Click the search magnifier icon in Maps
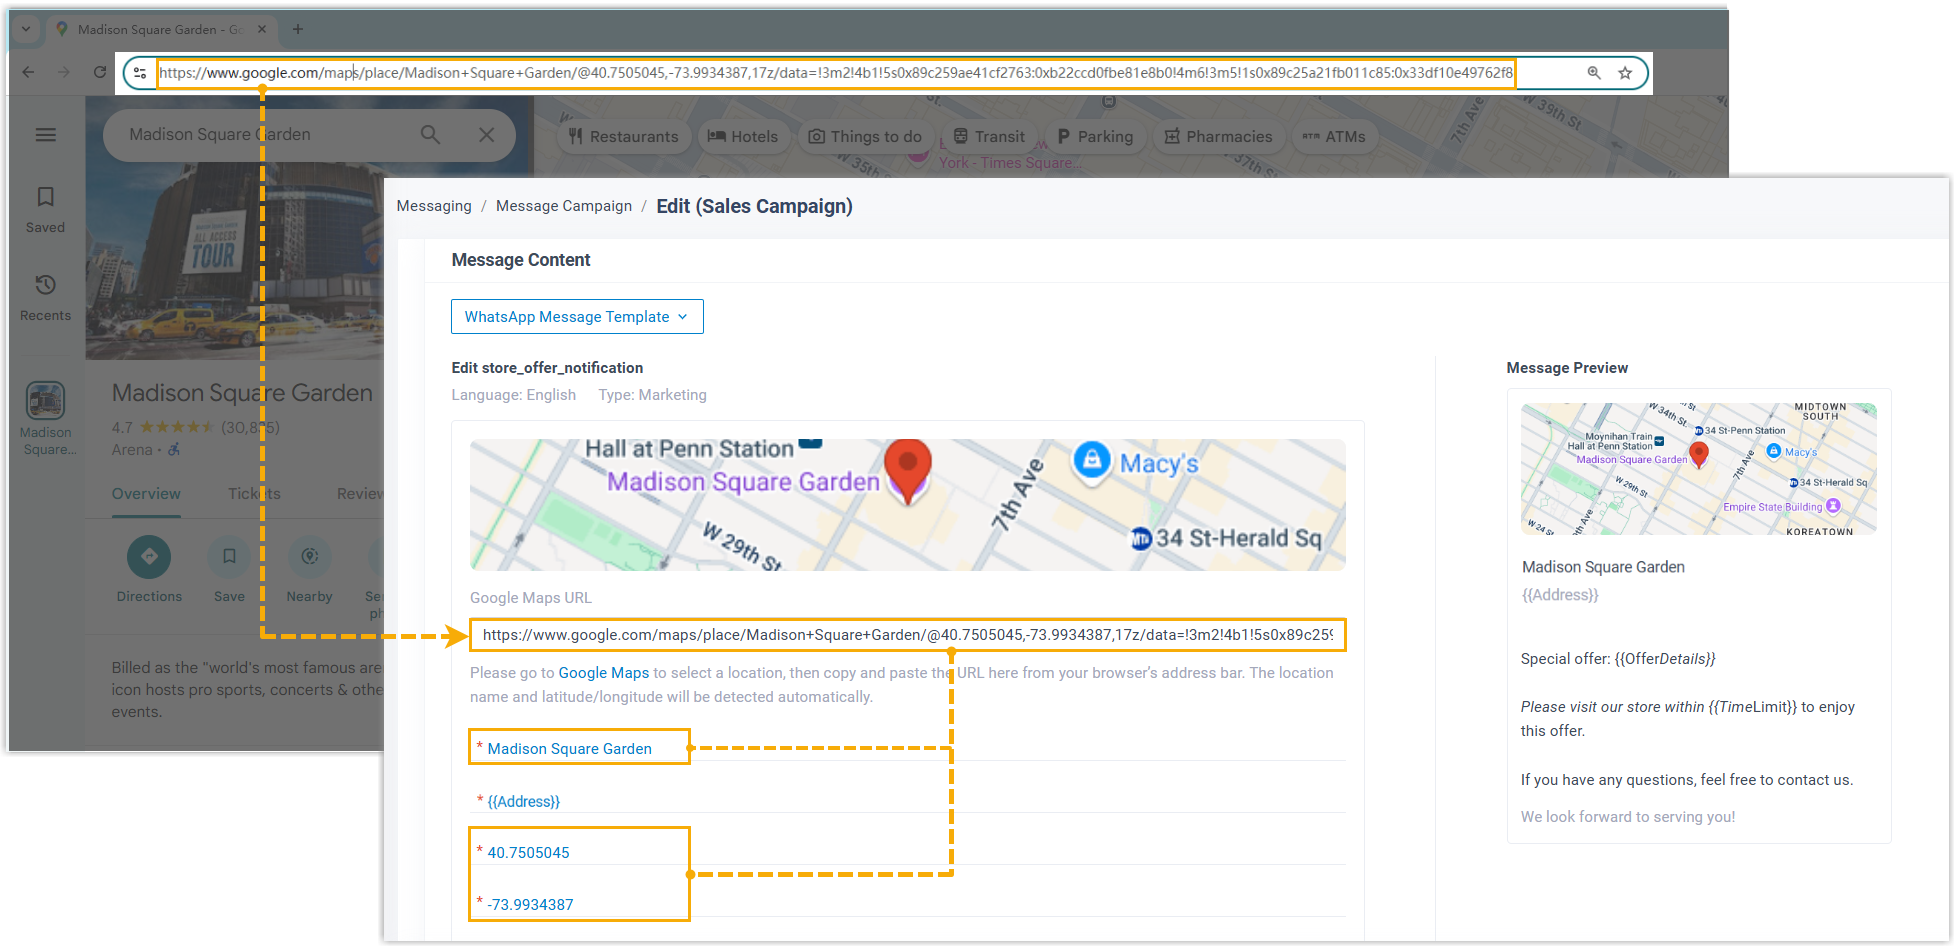Viewport: 1955px width, 947px height. click(x=430, y=135)
